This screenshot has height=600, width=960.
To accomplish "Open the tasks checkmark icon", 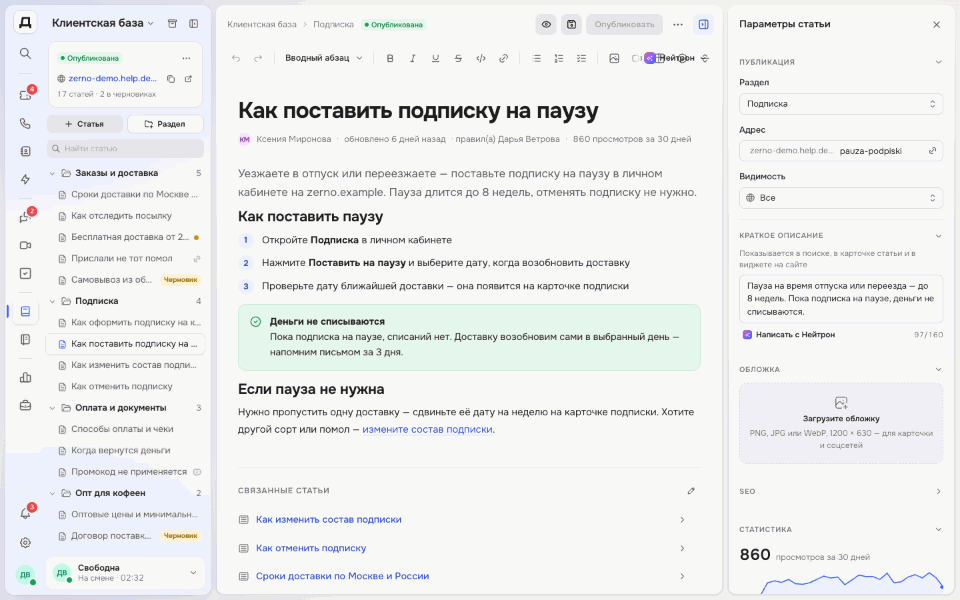I will point(25,274).
